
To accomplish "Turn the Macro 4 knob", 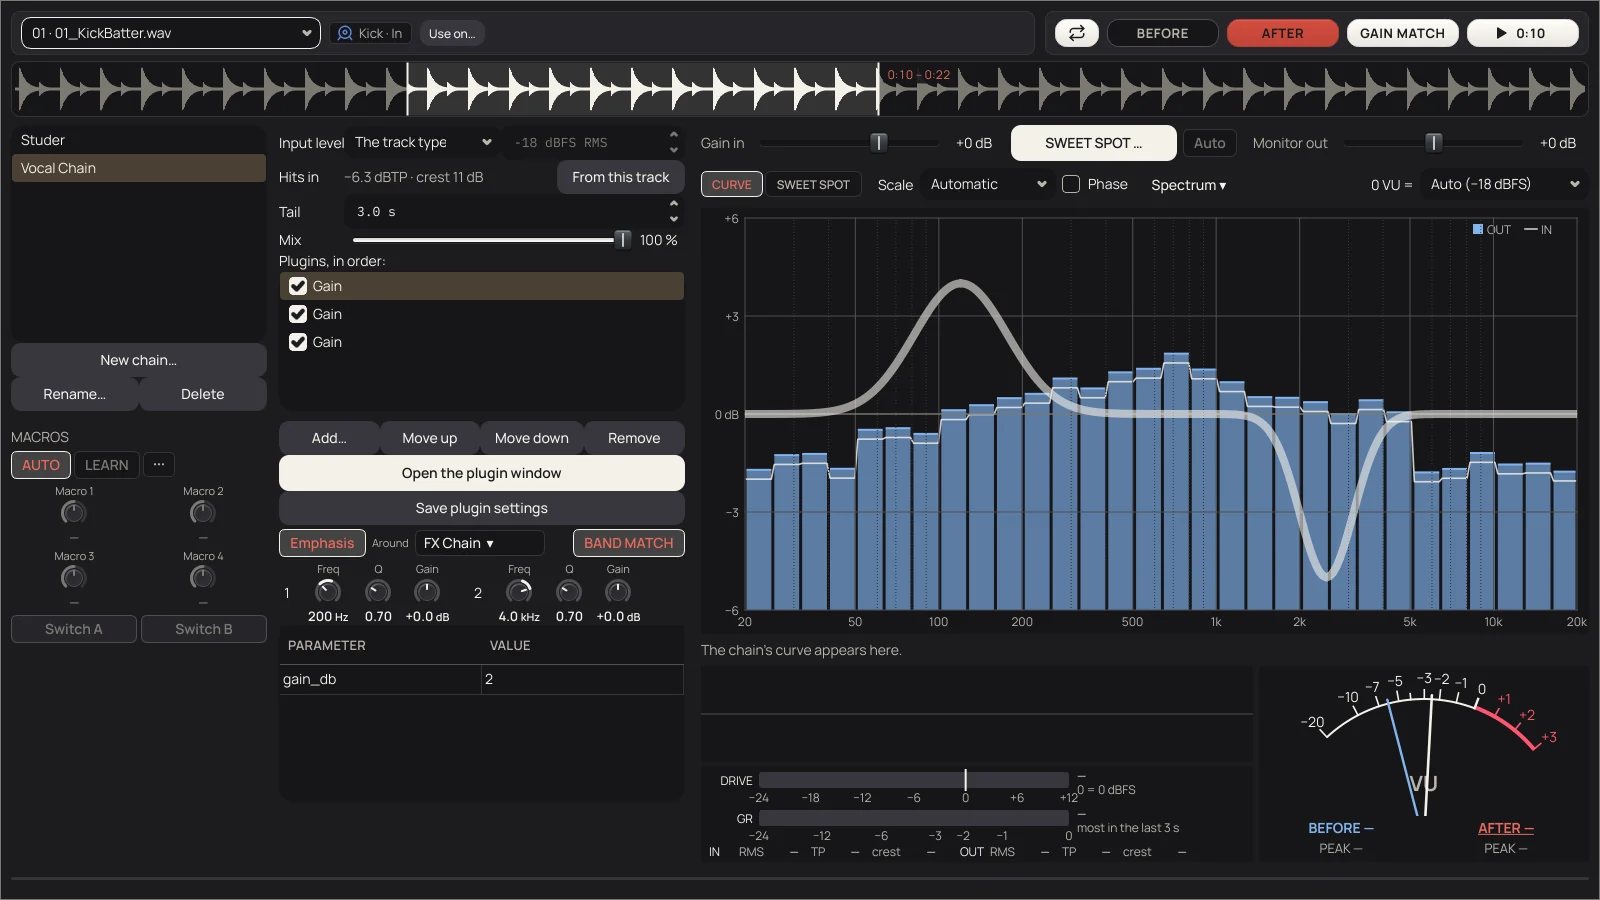I will 203,578.
